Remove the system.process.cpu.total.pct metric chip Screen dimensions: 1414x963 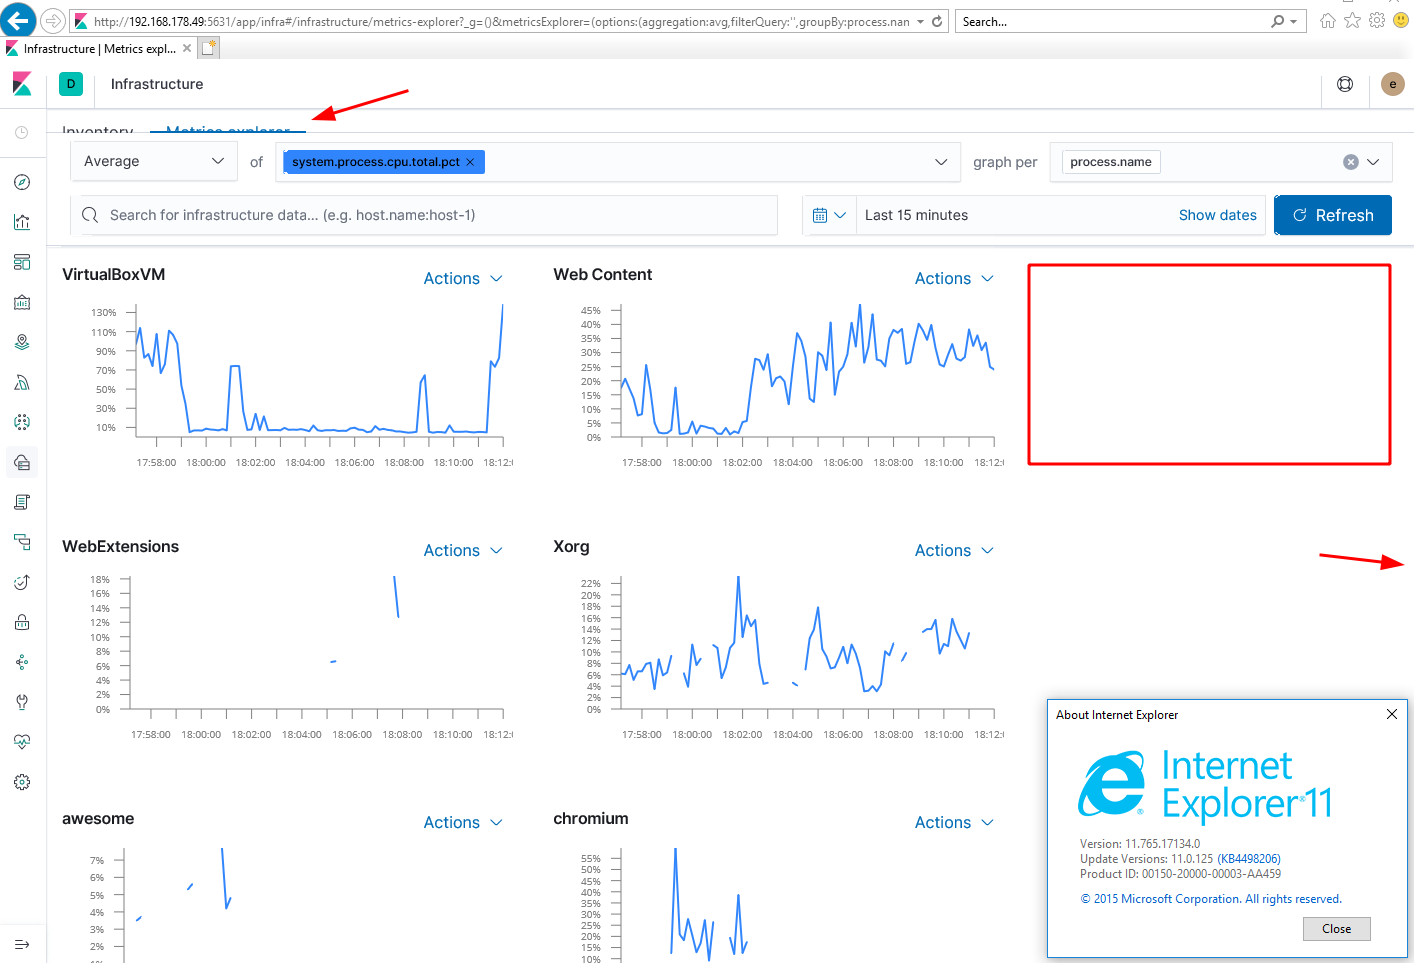[470, 161]
